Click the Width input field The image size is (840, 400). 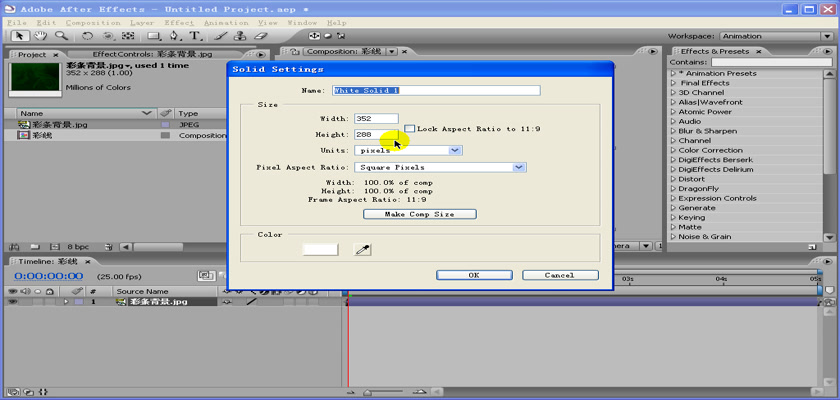pos(376,118)
